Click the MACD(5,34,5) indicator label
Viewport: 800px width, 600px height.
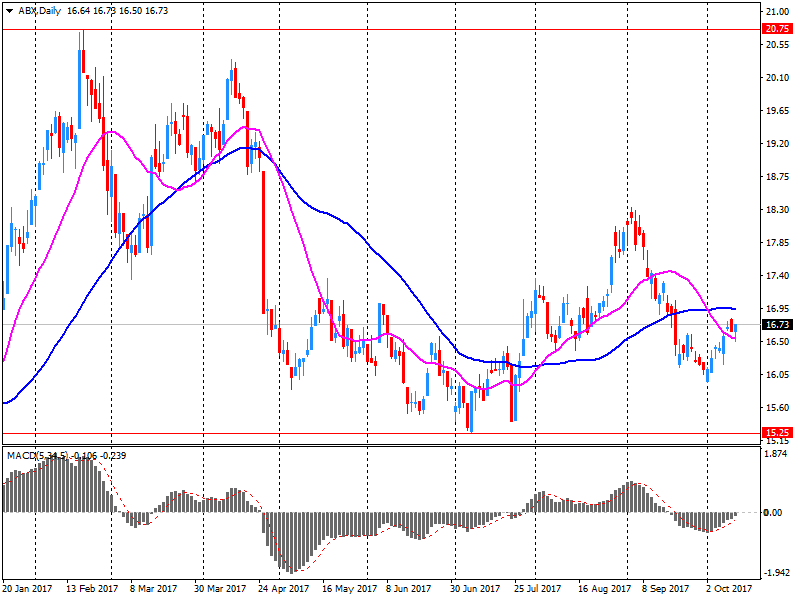[37, 455]
